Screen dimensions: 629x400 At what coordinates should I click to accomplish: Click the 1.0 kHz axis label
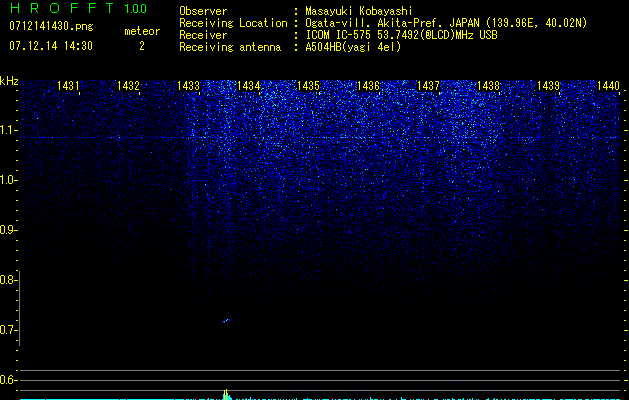point(8,180)
